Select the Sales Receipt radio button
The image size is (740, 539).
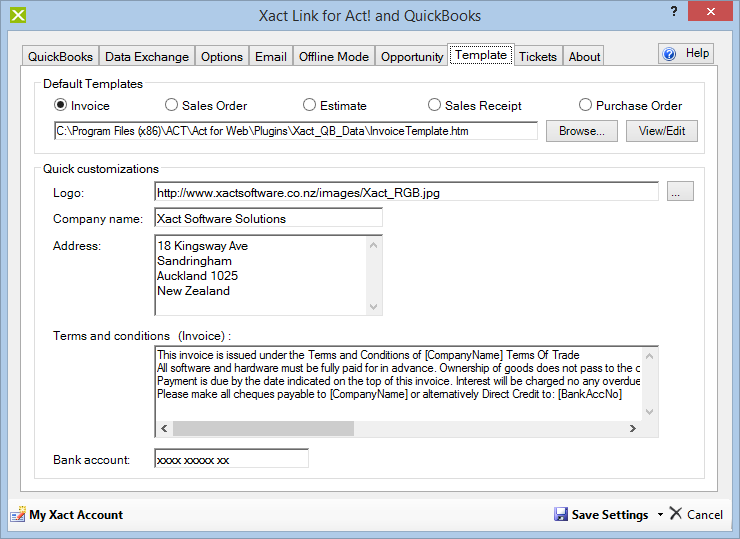[434, 105]
